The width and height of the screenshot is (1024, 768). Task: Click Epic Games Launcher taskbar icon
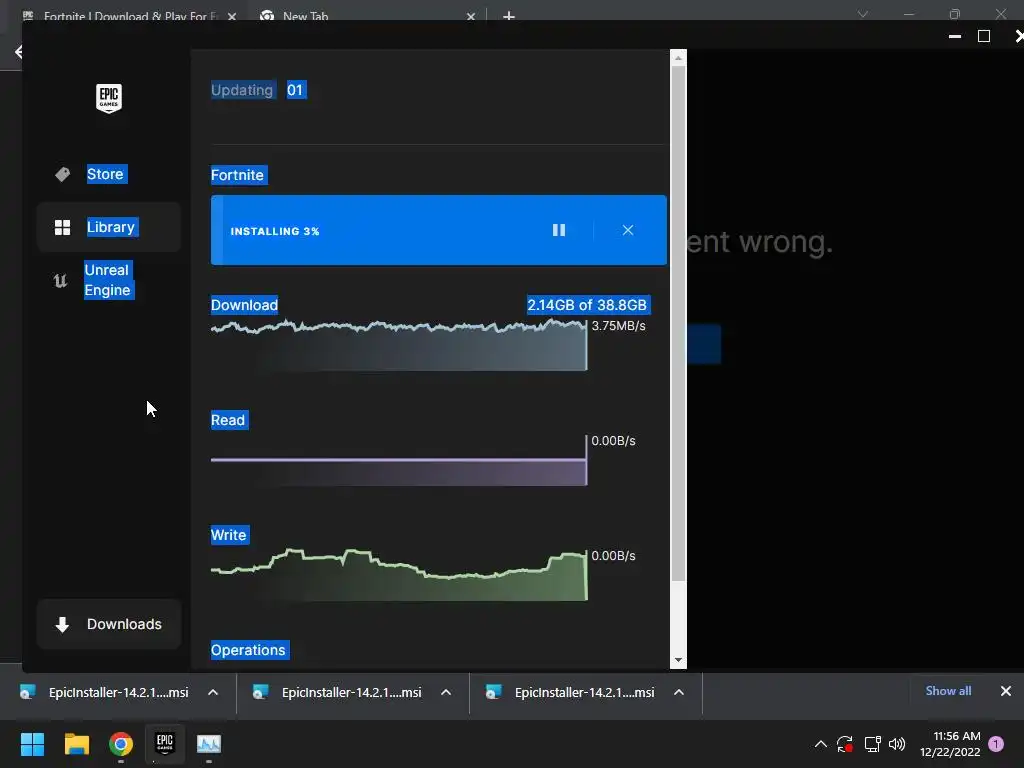coord(165,743)
